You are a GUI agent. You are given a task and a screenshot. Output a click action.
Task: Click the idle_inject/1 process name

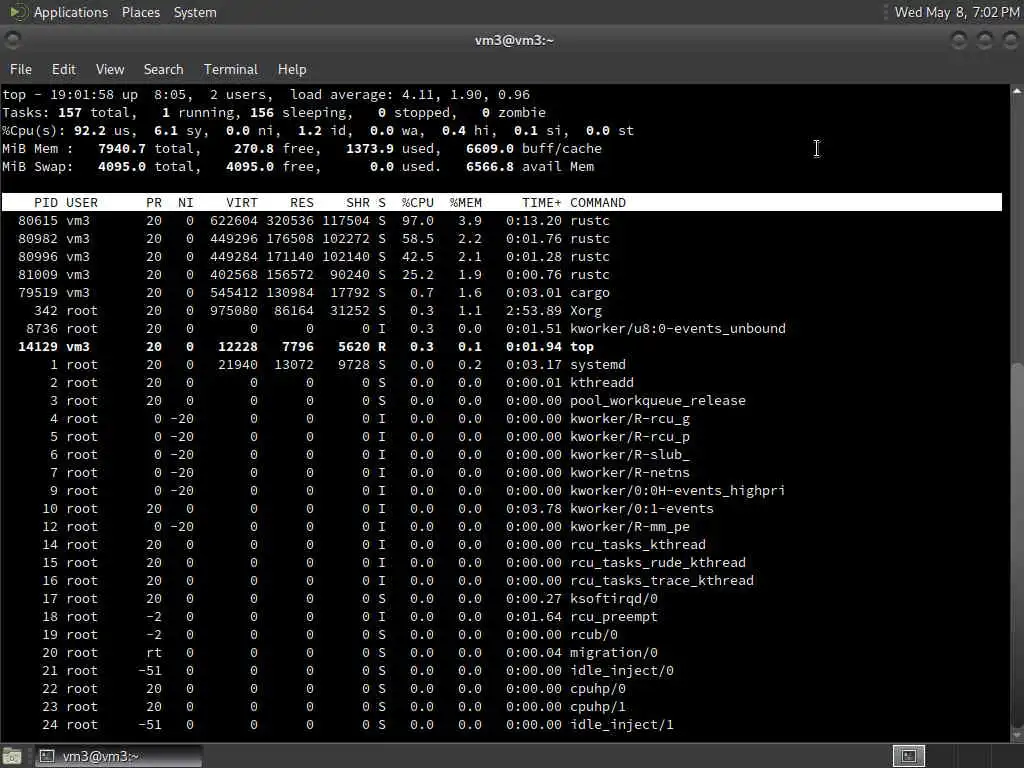click(622, 724)
